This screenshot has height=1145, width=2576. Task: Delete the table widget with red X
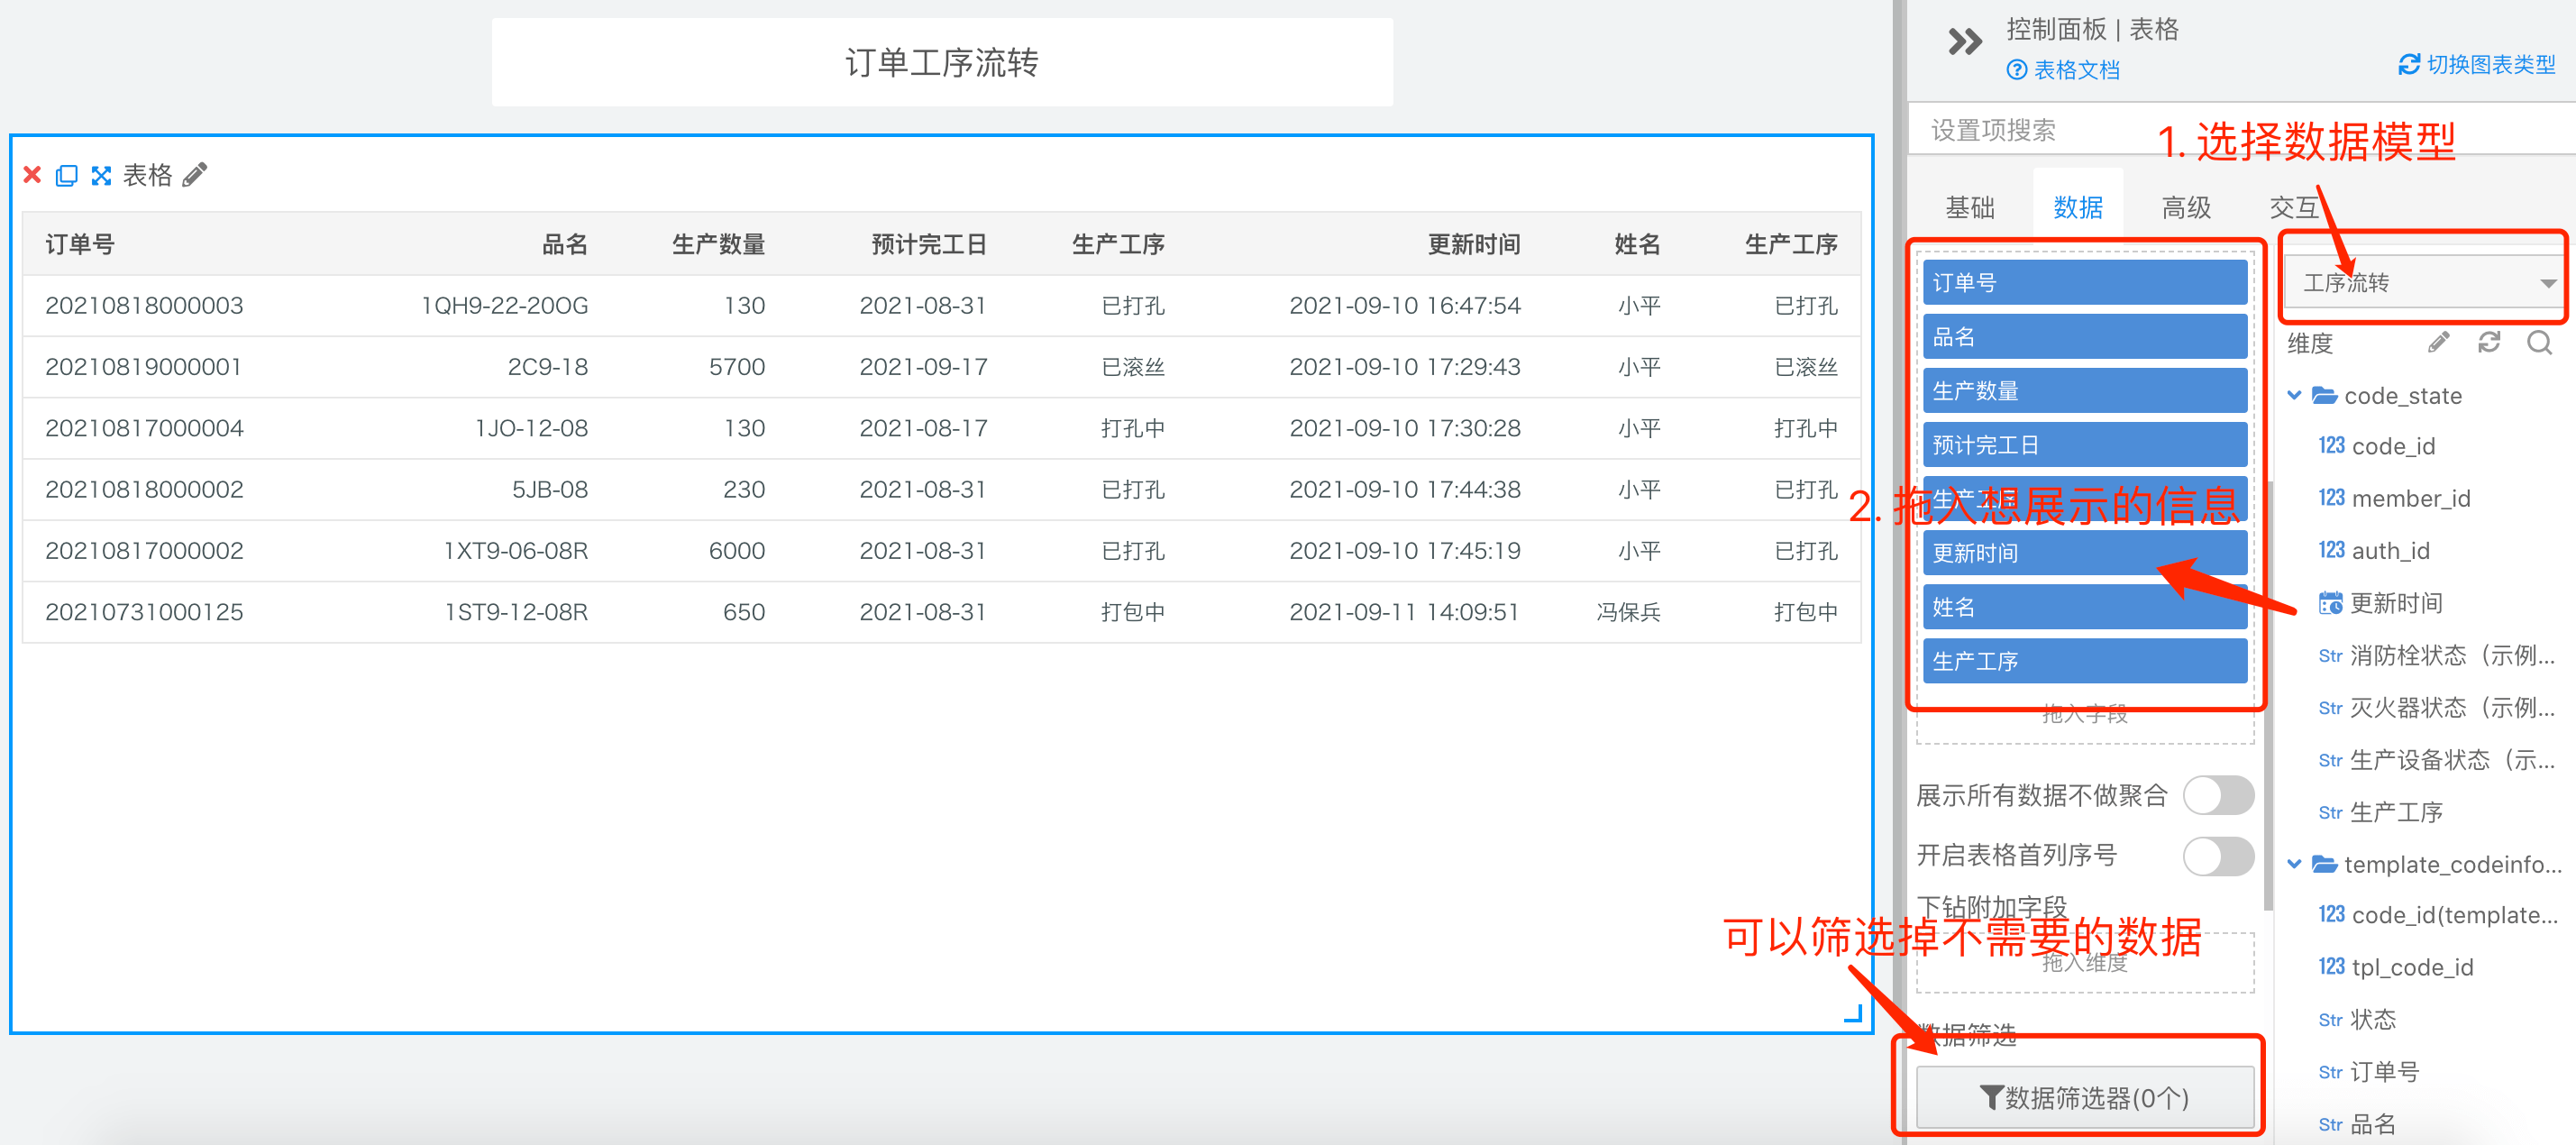click(x=32, y=175)
